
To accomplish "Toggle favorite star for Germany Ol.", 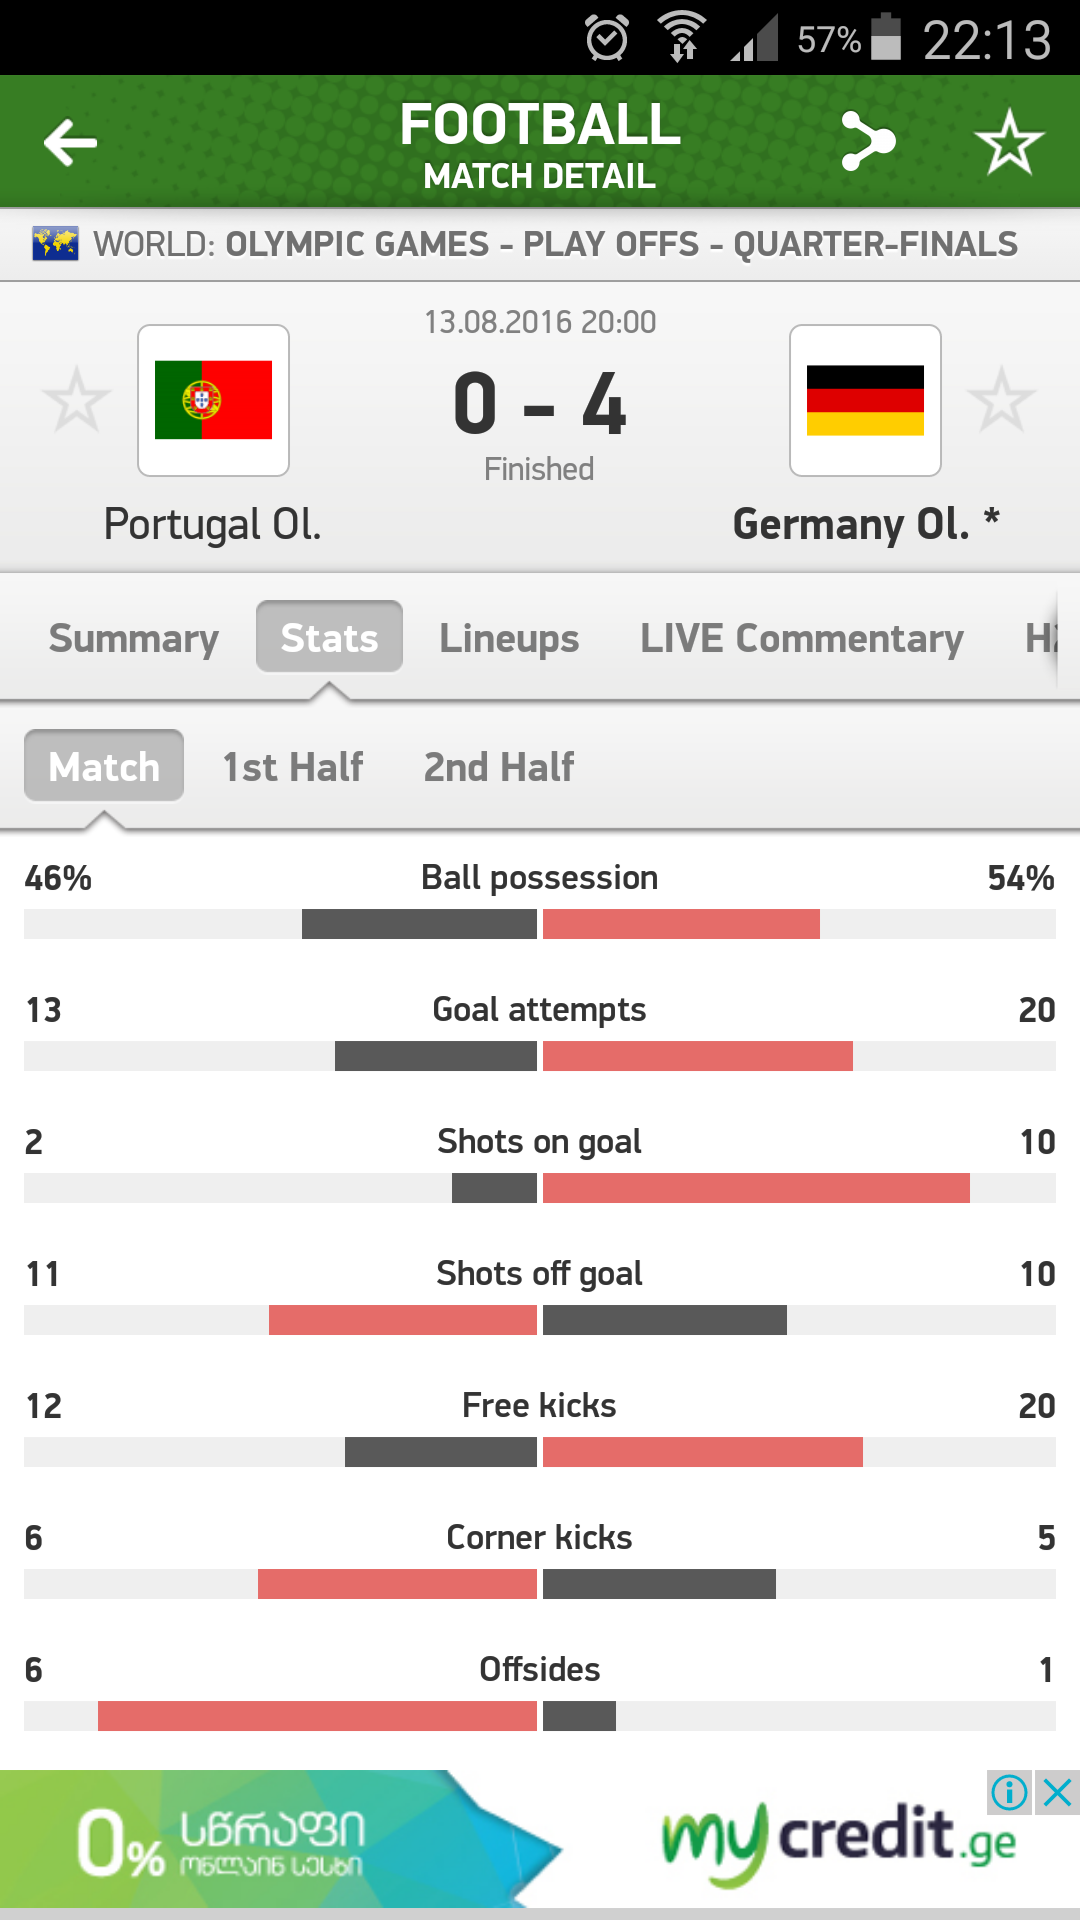I will coord(1001,400).
